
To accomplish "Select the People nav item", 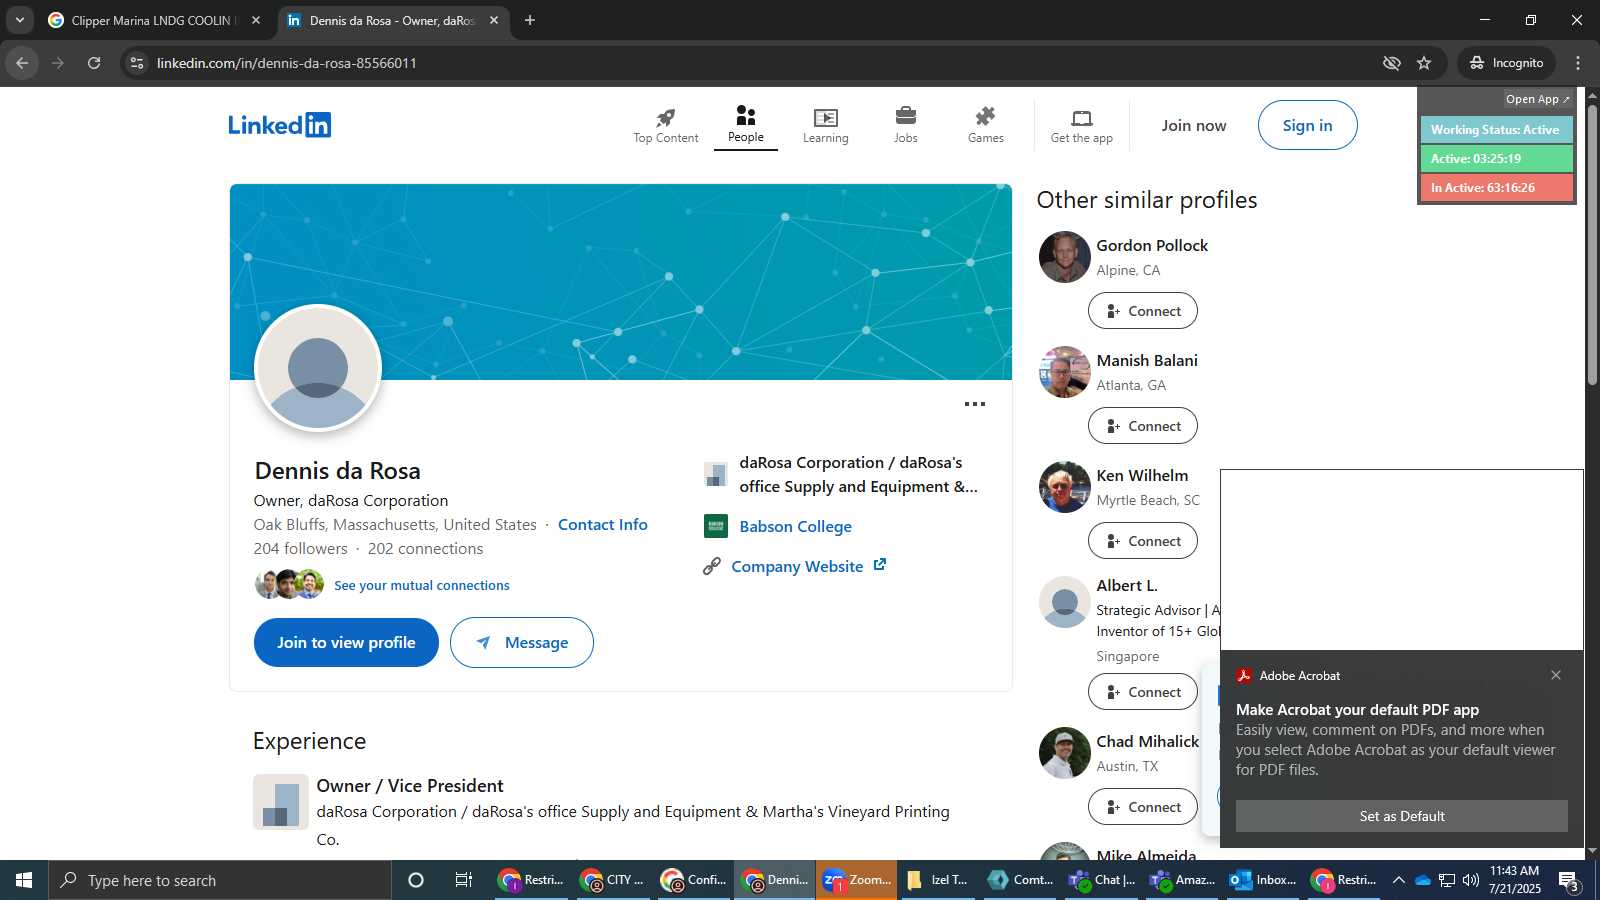I will point(746,125).
